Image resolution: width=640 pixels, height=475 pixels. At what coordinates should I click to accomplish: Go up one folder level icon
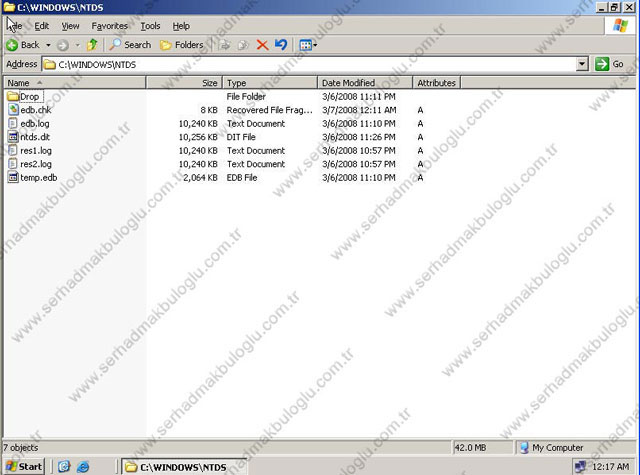(x=92, y=44)
